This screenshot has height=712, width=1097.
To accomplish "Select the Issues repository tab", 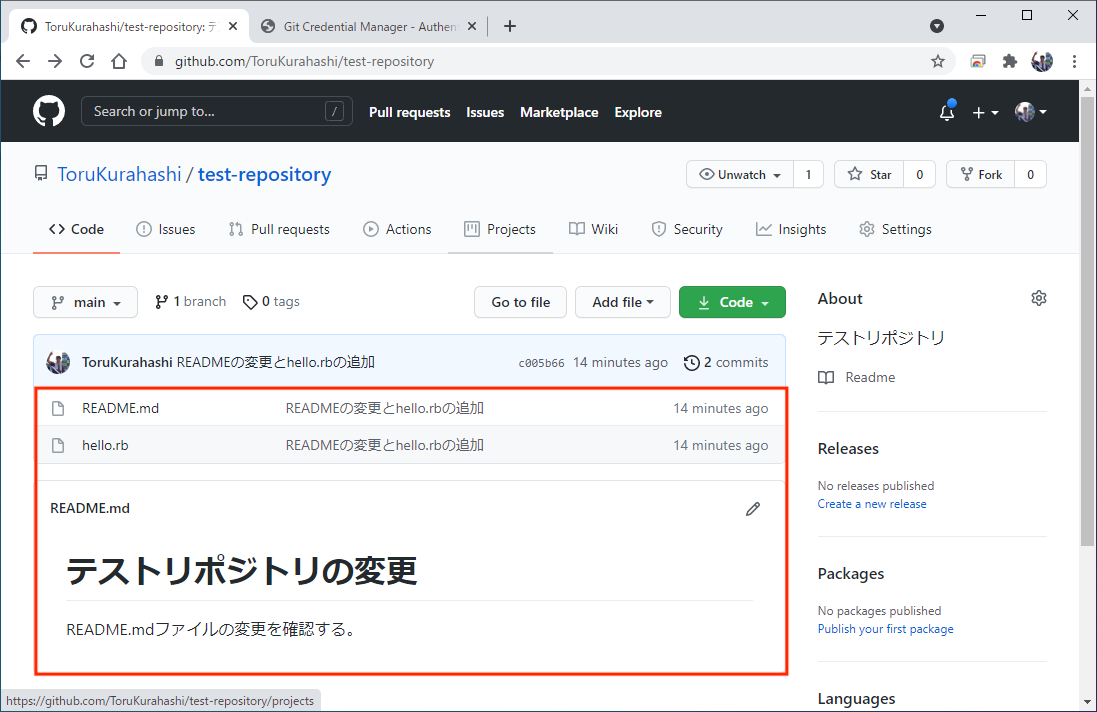I will click(x=166, y=229).
